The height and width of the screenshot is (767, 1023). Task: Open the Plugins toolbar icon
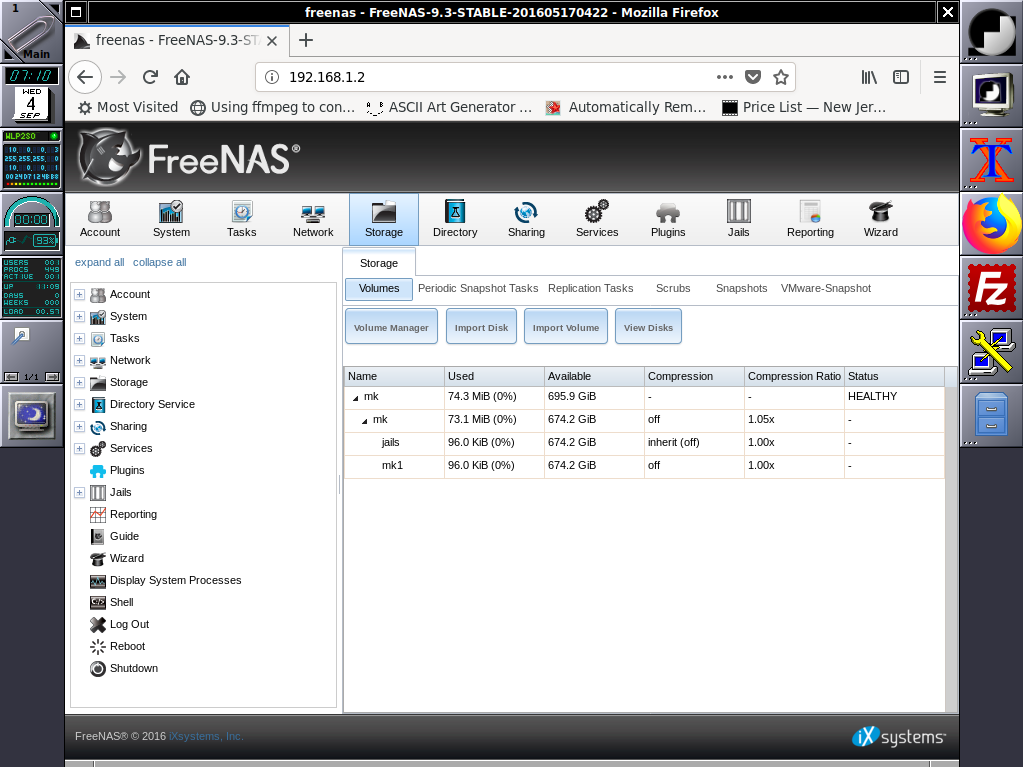tap(668, 220)
